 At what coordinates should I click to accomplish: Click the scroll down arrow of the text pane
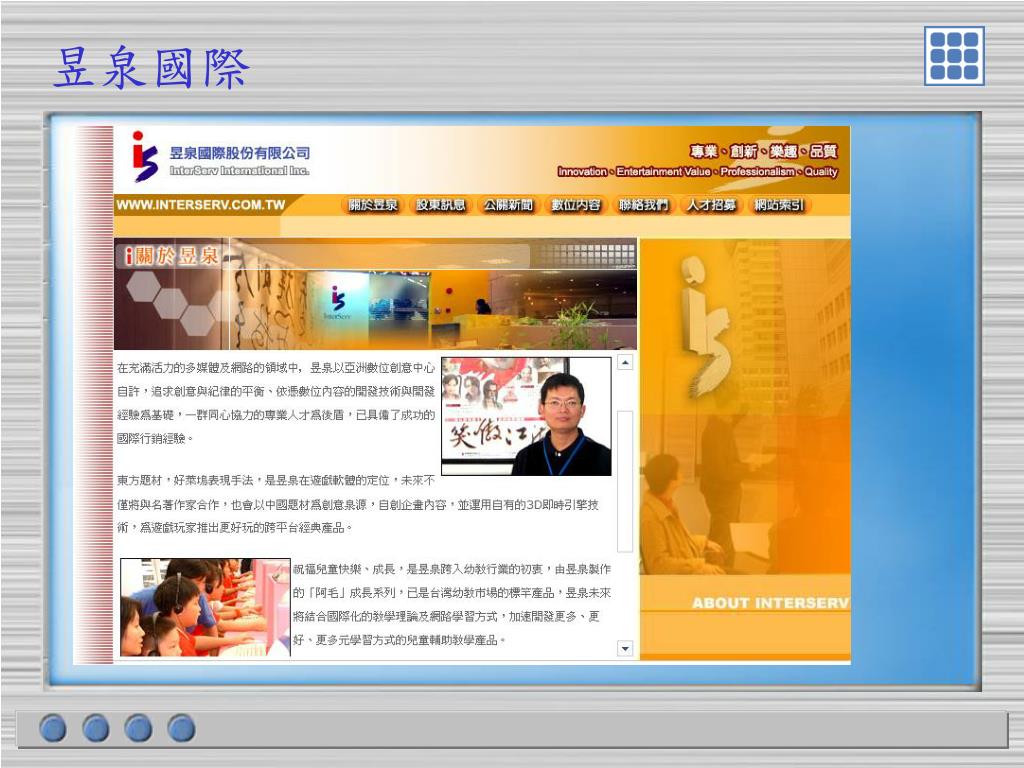(625, 648)
